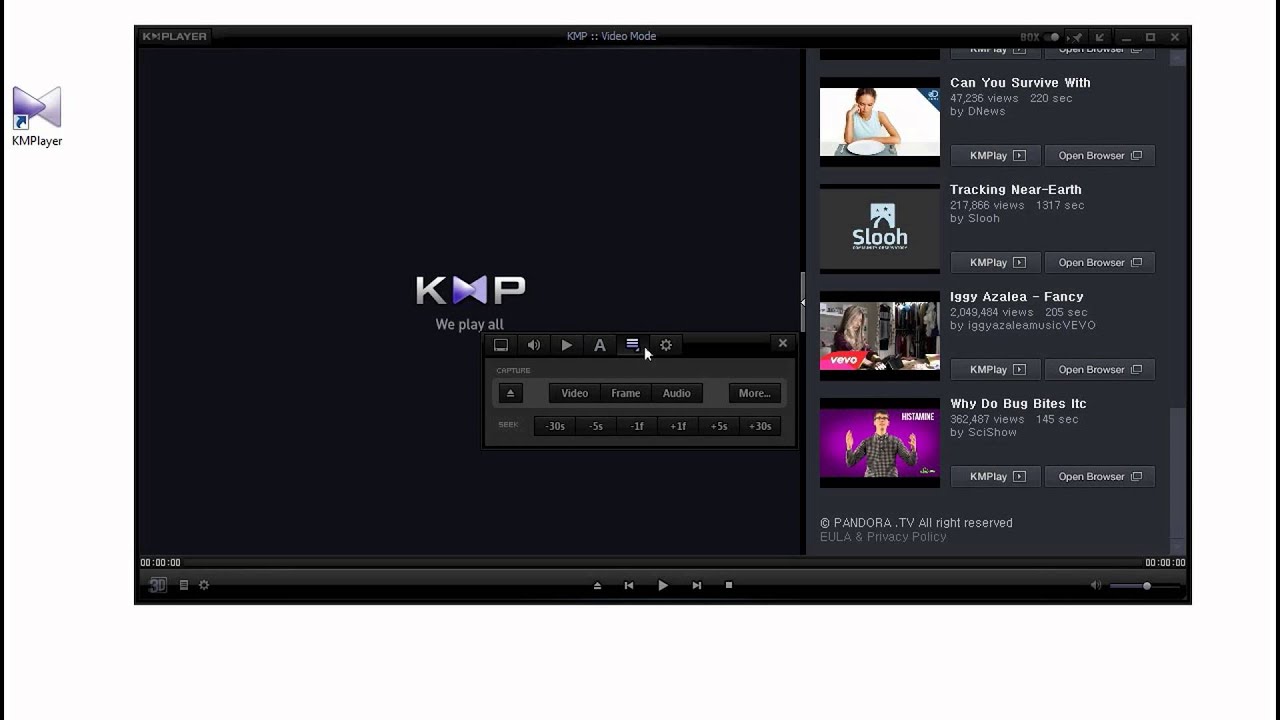Play Why Do Bug Bites Itc in KMPlay
This screenshot has width=1280, height=720.
click(x=997, y=477)
